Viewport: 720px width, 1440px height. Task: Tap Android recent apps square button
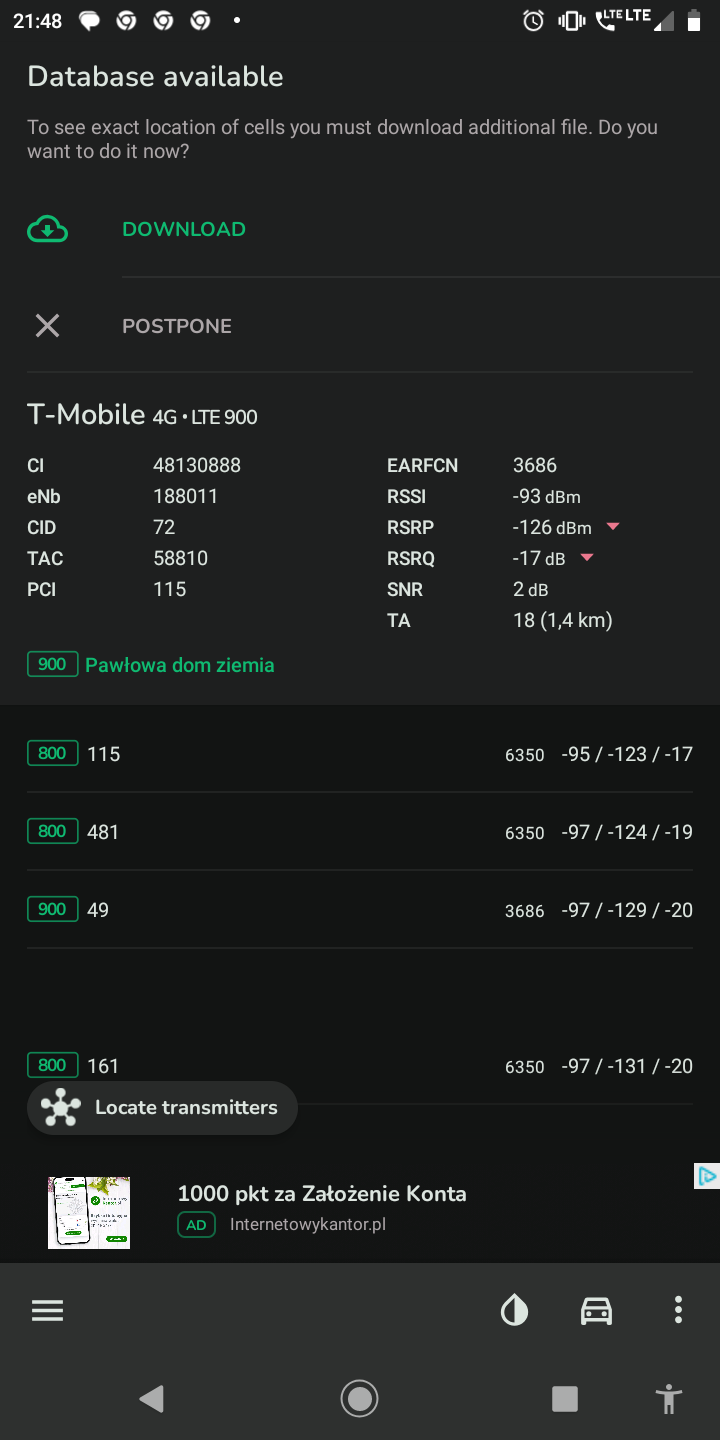pyautogui.click(x=565, y=1399)
